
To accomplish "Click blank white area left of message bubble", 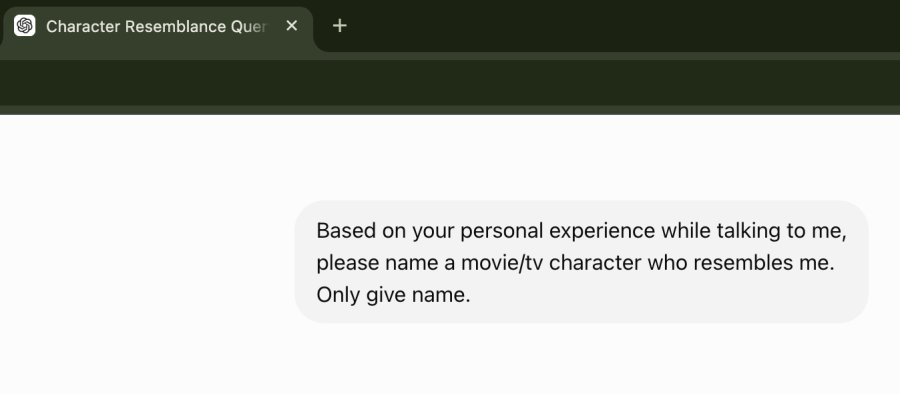I will point(147,262).
